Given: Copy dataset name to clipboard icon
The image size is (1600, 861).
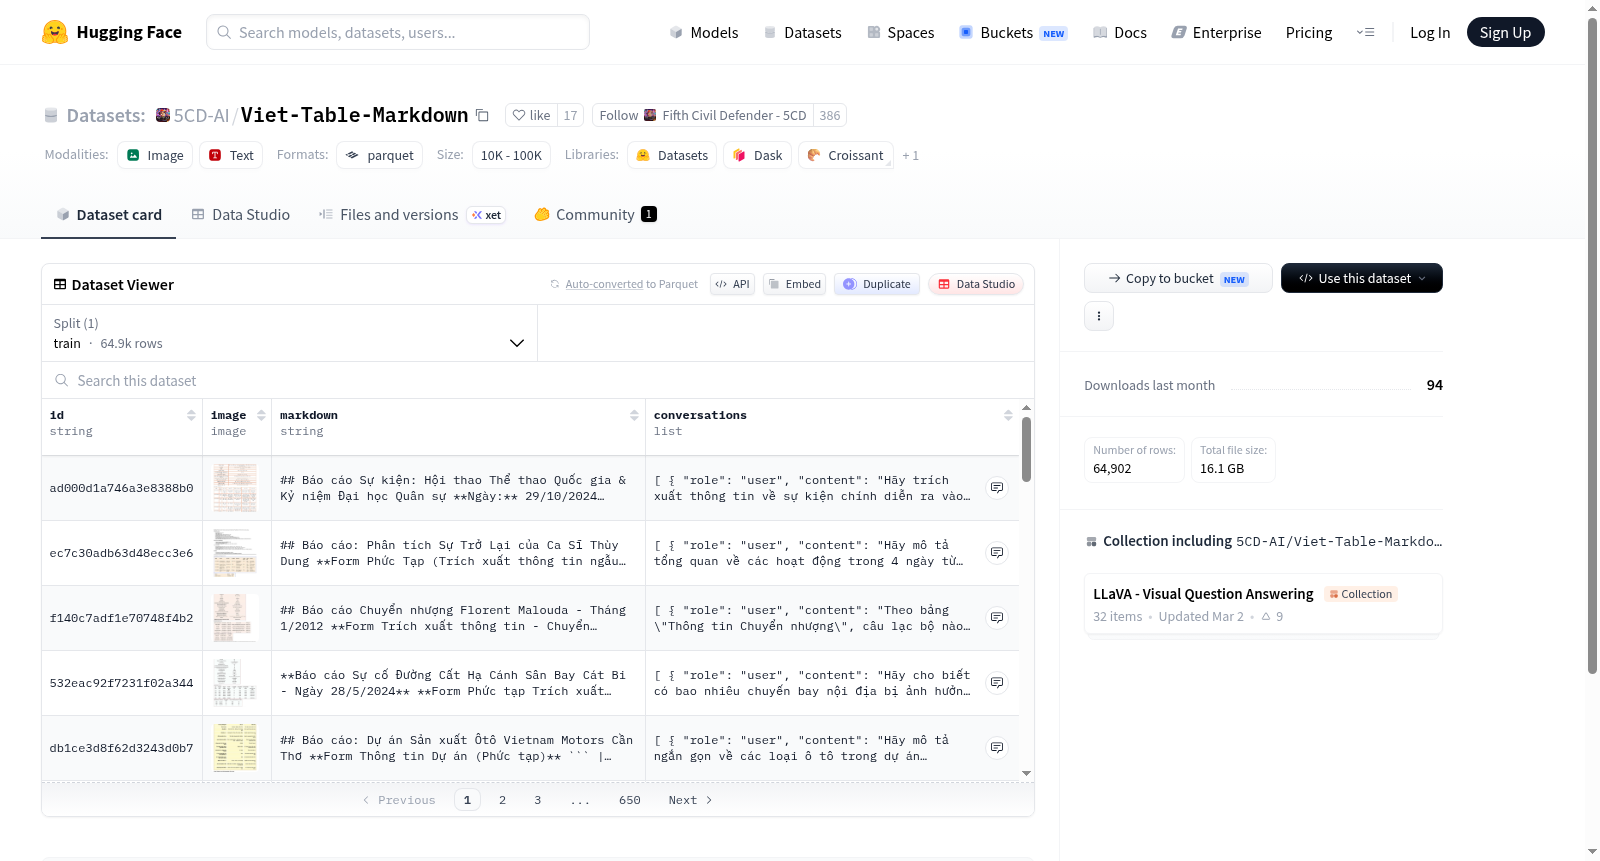Looking at the screenshot, I should coord(482,115).
